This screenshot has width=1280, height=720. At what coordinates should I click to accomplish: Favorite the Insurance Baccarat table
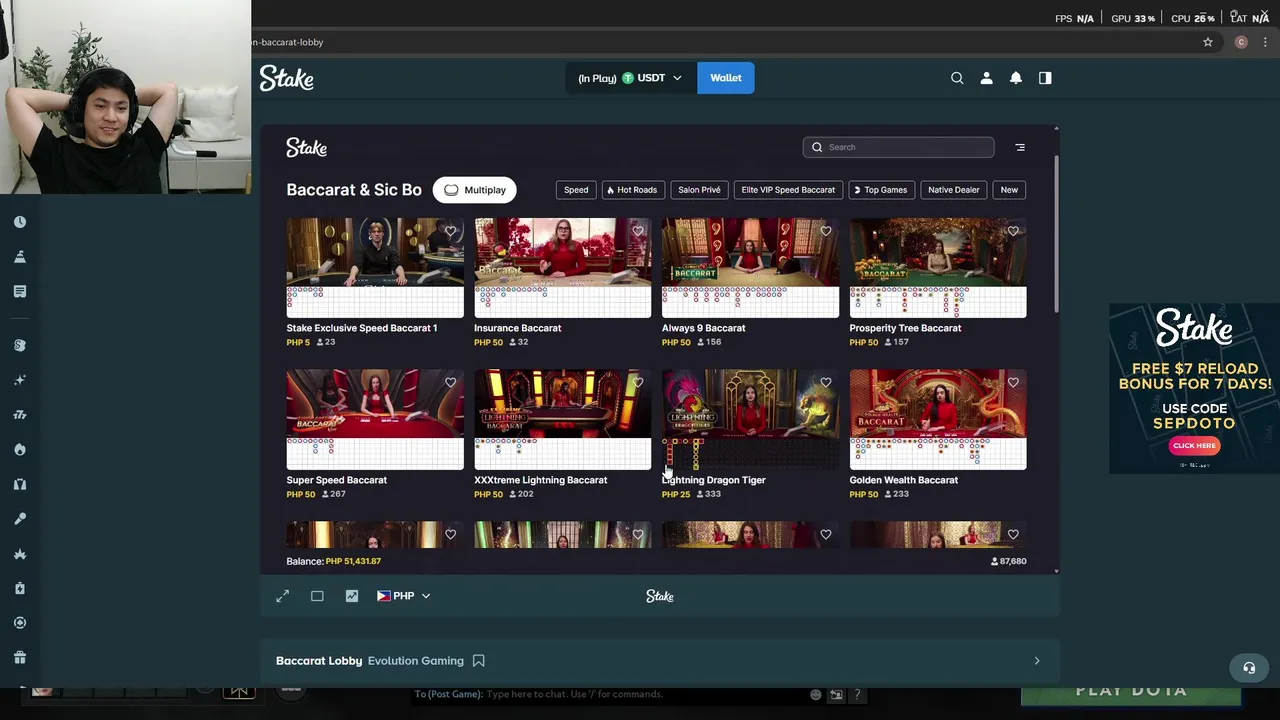[x=638, y=231]
